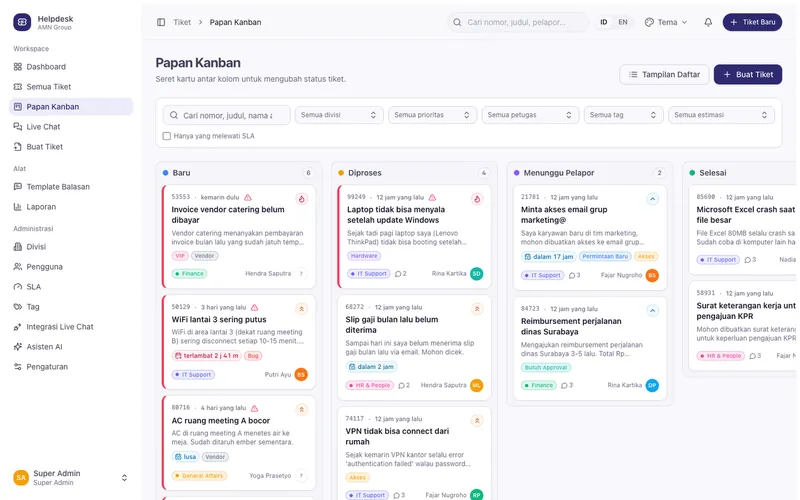Click the top bar search field

(x=518, y=22)
